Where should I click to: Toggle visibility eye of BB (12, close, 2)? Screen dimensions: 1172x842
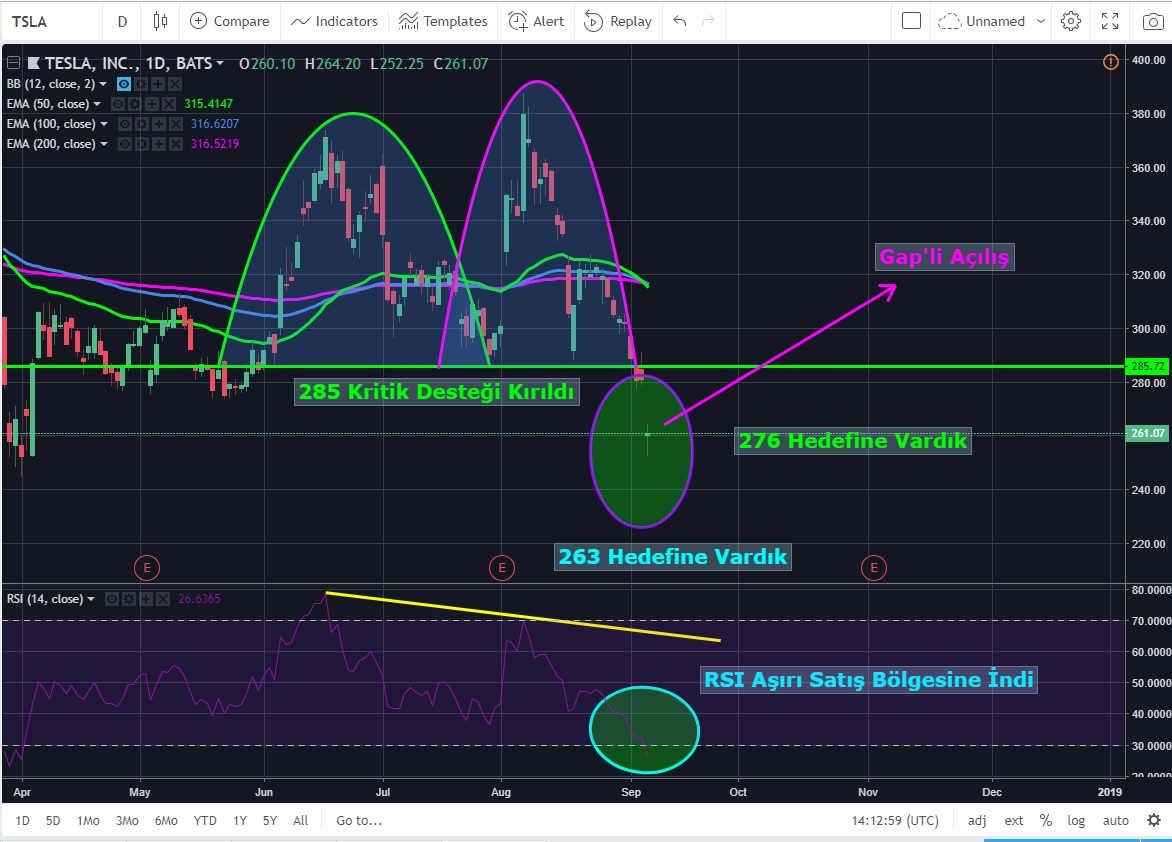click(125, 84)
